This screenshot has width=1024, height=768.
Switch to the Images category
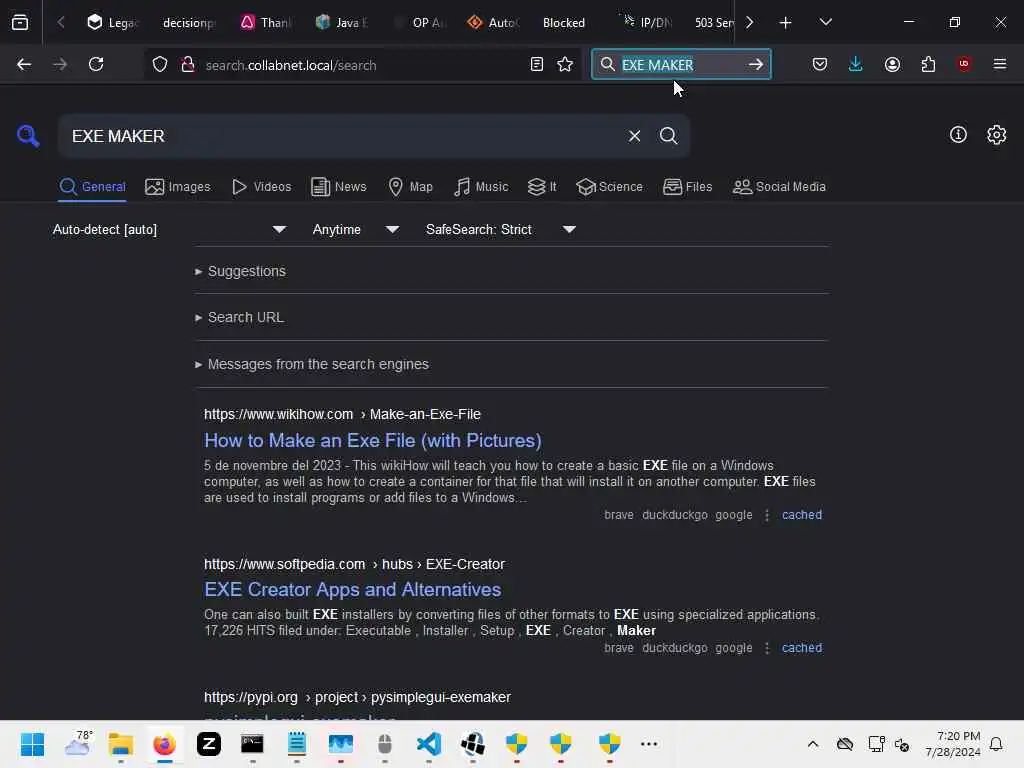(x=178, y=187)
